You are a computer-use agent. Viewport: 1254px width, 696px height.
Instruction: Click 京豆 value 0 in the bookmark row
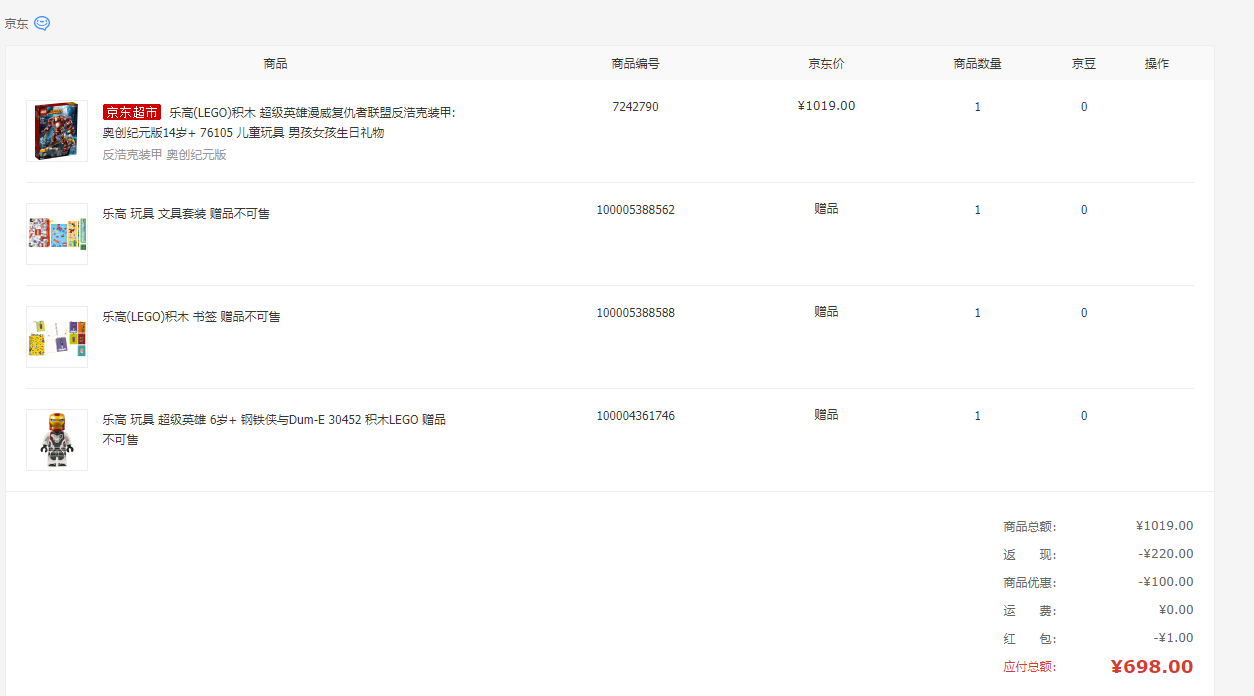coord(1084,313)
